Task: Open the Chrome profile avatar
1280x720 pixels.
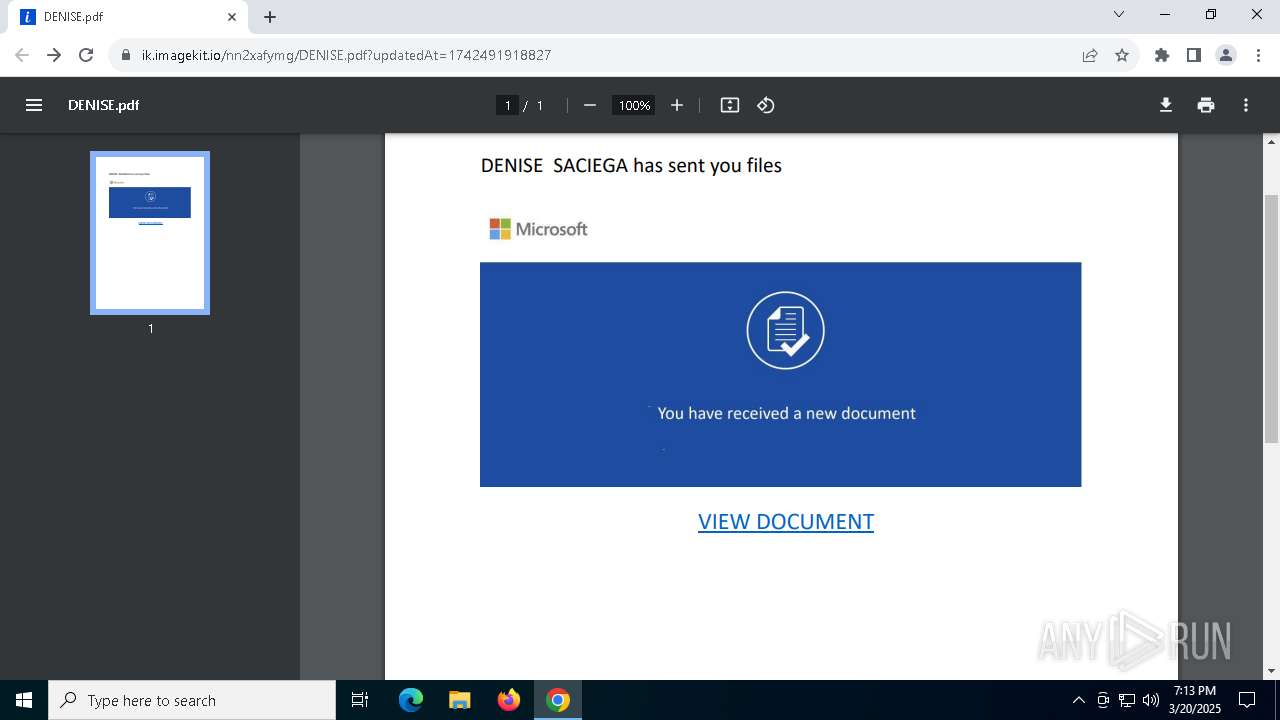Action: tap(1226, 55)
